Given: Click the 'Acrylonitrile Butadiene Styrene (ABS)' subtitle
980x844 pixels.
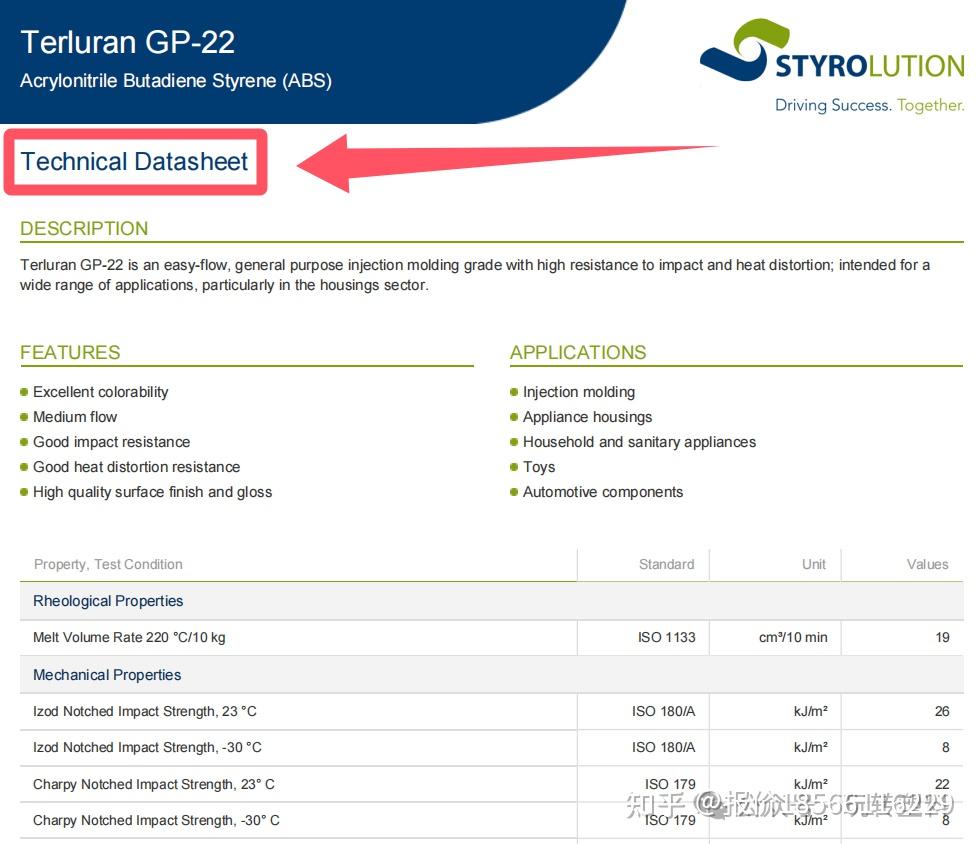Looking at the screenshot, I should click(176, 81).
